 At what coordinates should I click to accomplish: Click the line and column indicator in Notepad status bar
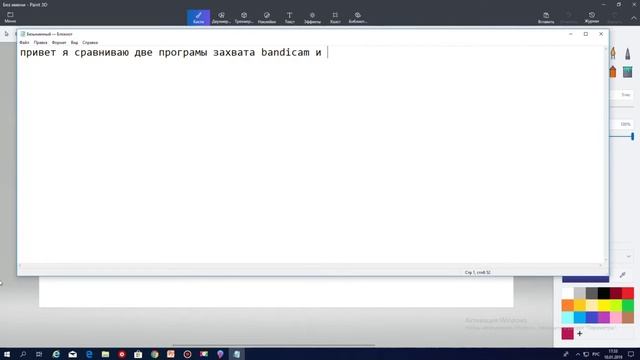(478, 272)
